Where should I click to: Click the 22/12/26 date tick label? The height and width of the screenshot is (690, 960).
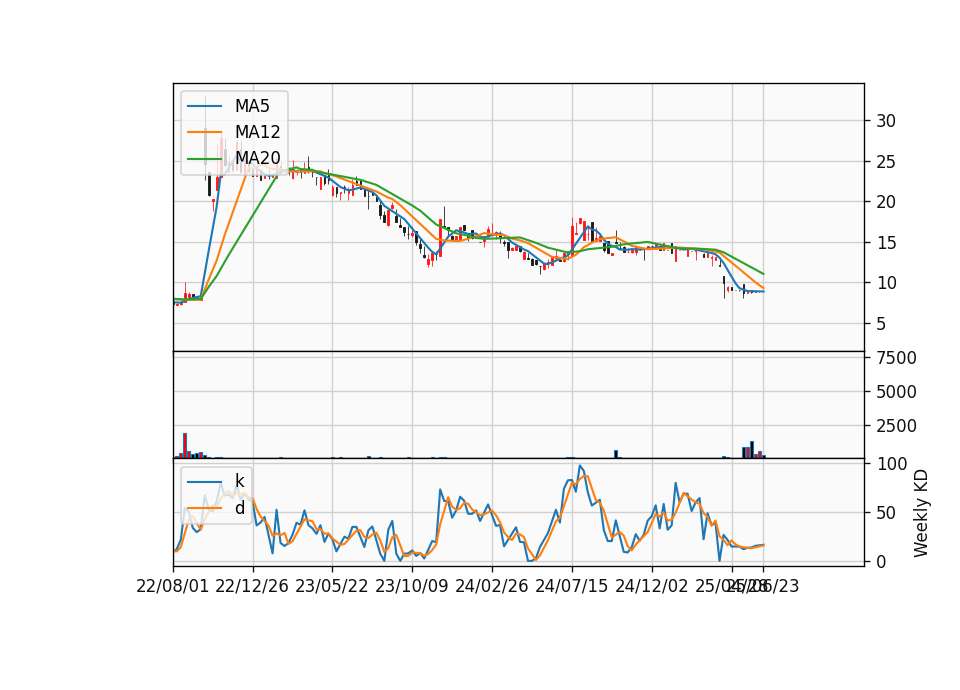(x=252, y=586)
